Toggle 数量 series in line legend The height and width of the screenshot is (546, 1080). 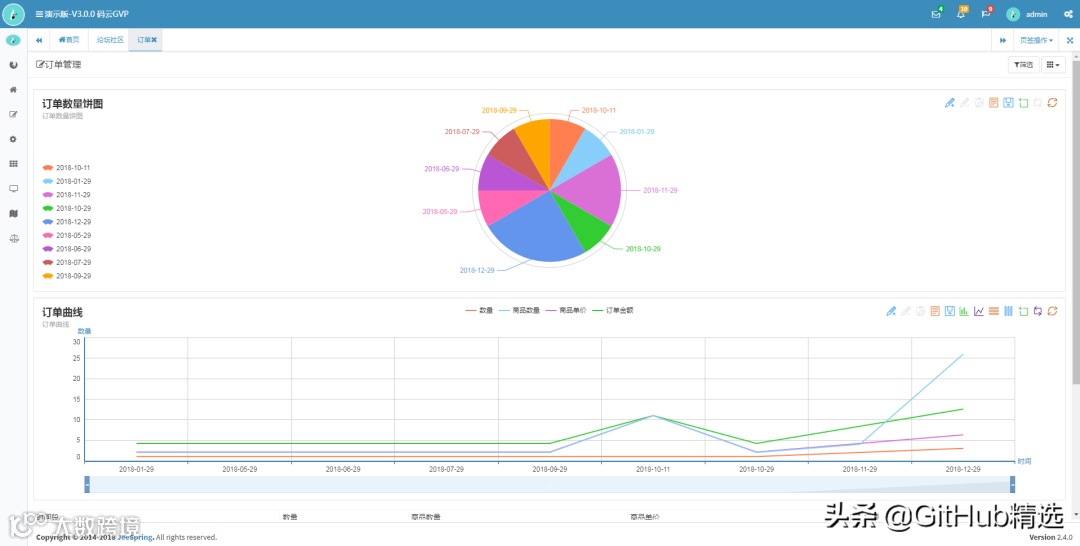[x=479, y=311]
